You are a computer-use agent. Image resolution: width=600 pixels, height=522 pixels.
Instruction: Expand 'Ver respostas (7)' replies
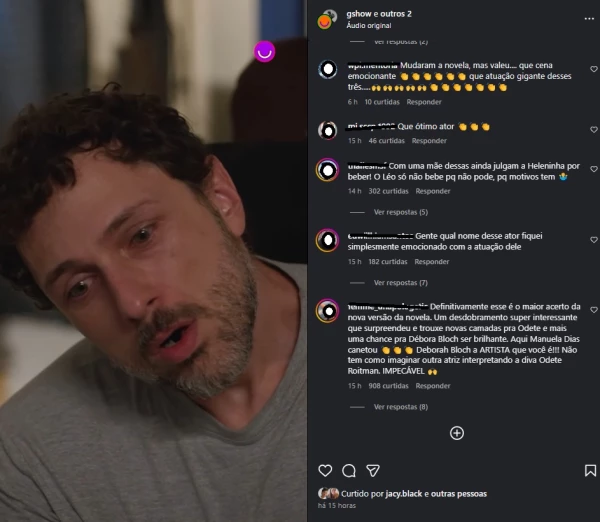coord(401,283)
